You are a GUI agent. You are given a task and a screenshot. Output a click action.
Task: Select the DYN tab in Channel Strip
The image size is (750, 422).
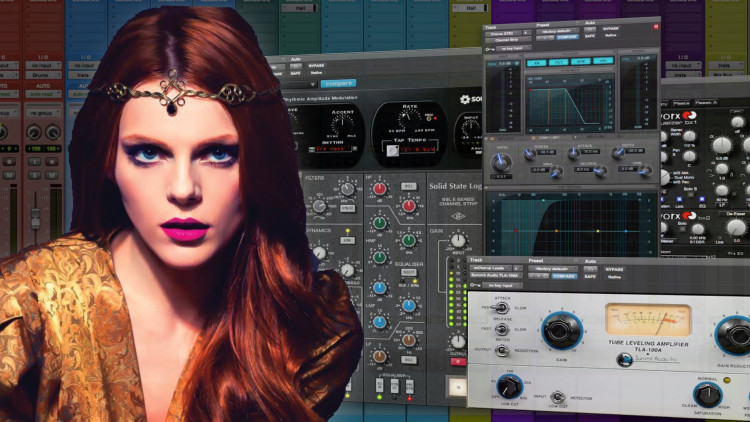pos(580,62)
